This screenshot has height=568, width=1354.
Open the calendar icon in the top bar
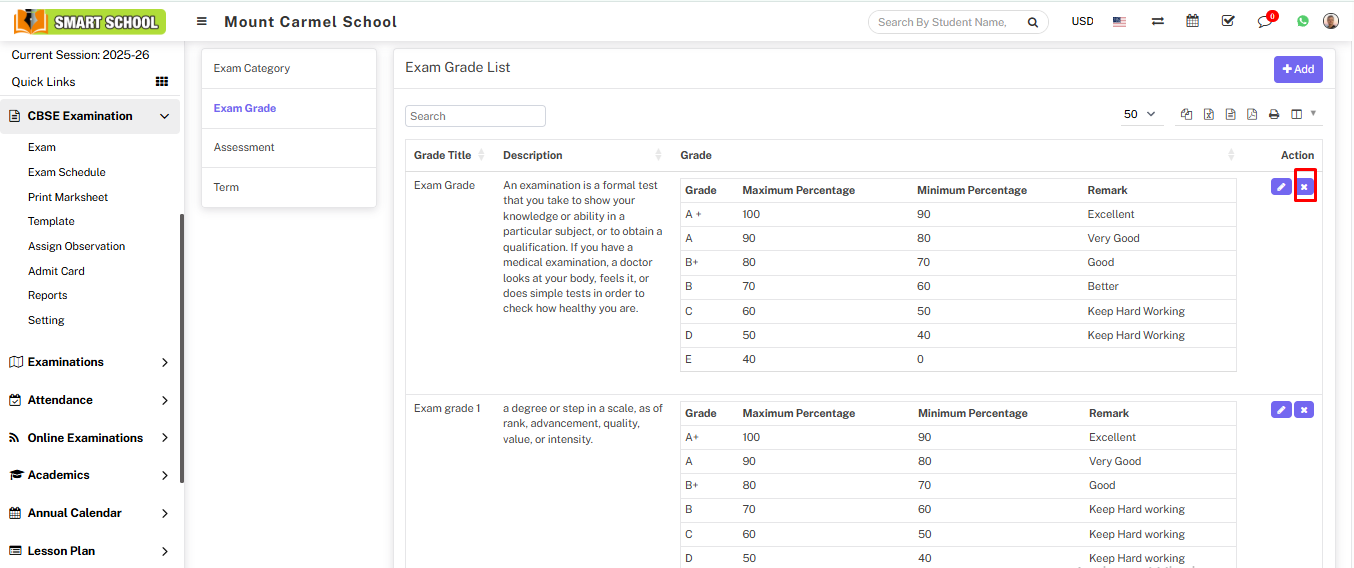(1192, 21)
